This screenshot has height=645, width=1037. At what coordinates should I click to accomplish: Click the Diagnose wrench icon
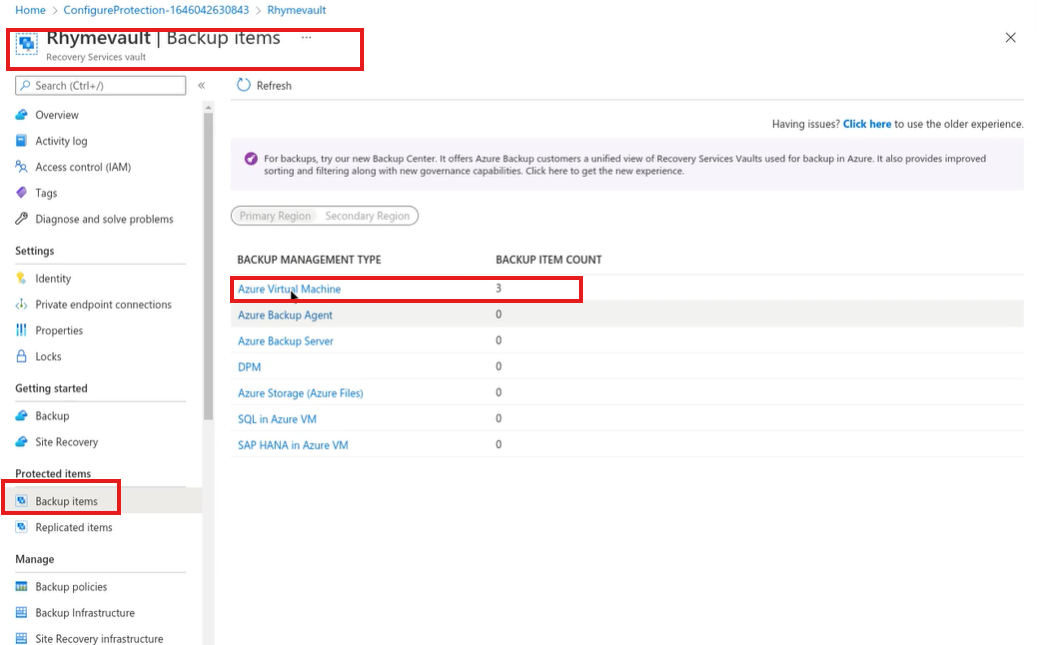(x=22, y=218)
